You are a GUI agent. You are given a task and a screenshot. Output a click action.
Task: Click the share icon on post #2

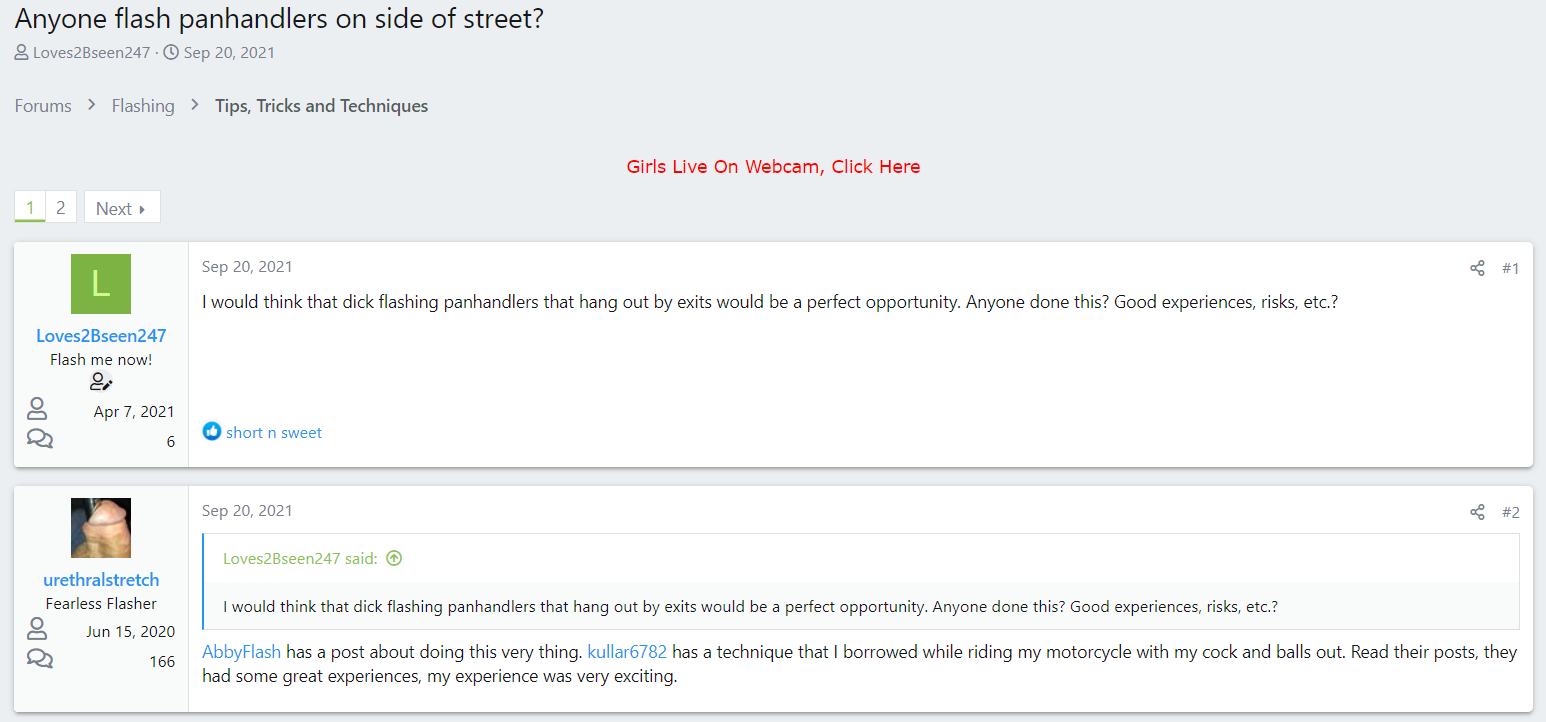[x=1477, y=512]
